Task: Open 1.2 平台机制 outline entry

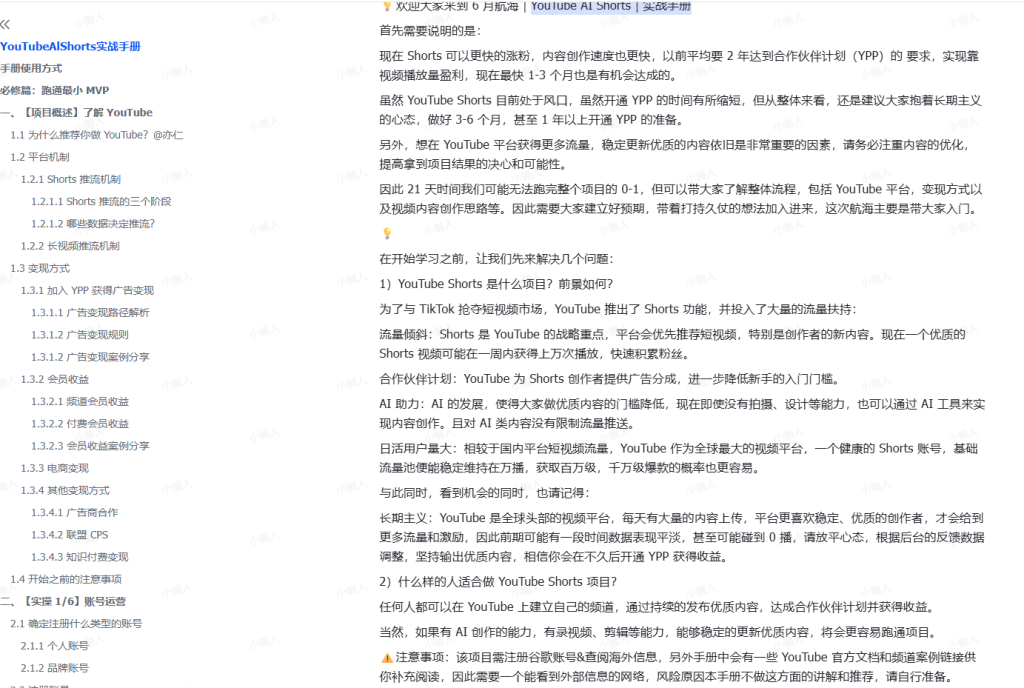Action: point(40,157)
